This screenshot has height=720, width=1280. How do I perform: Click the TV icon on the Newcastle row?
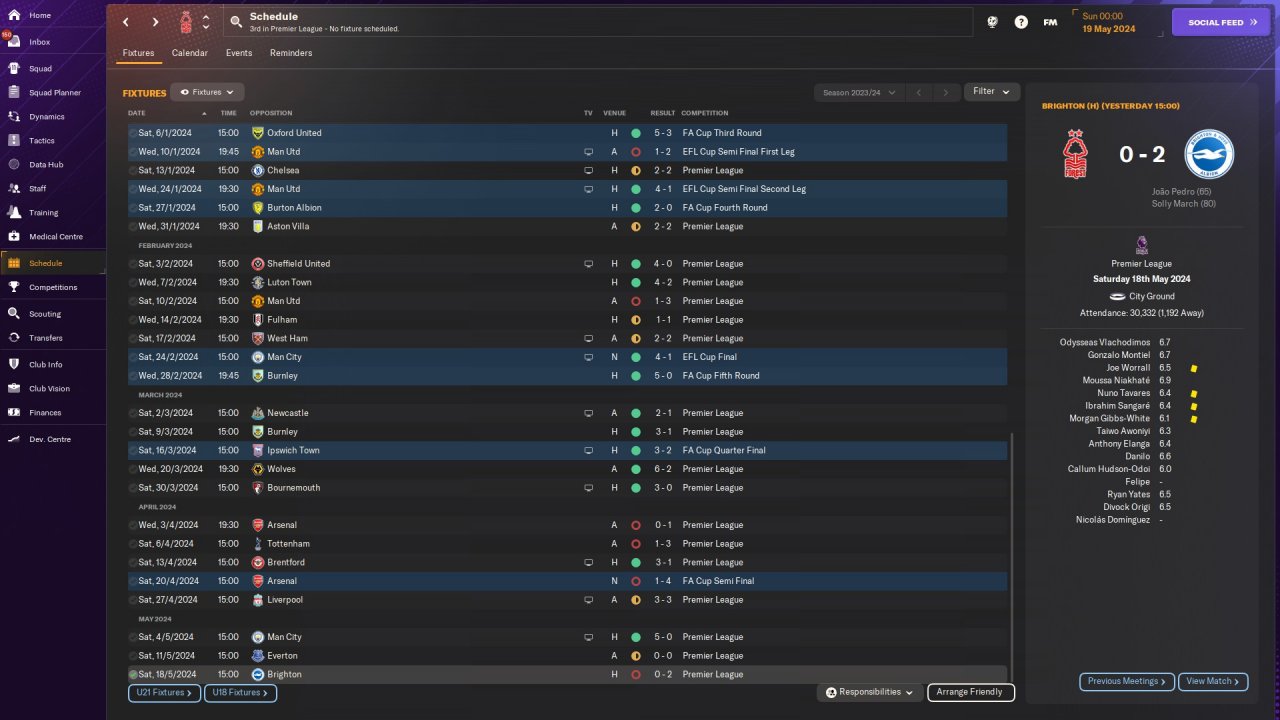588,413
